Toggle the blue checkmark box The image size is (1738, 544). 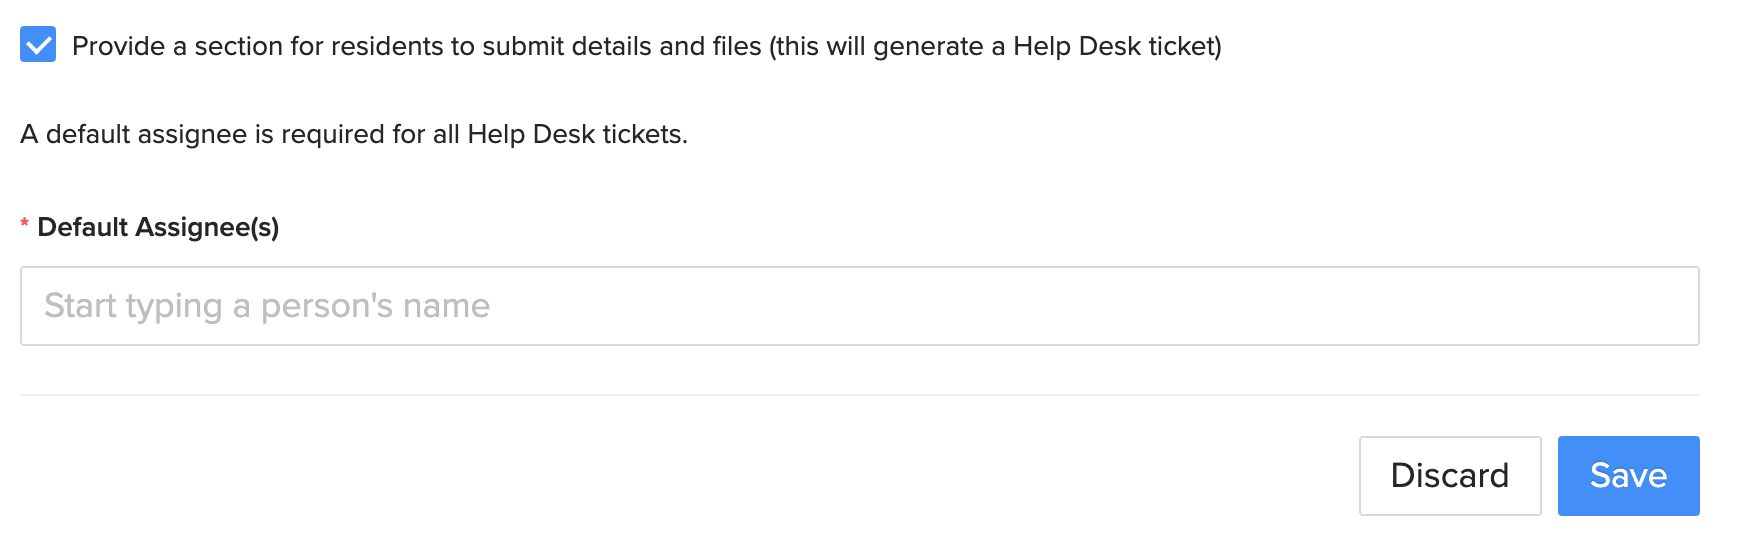point(38,45)
